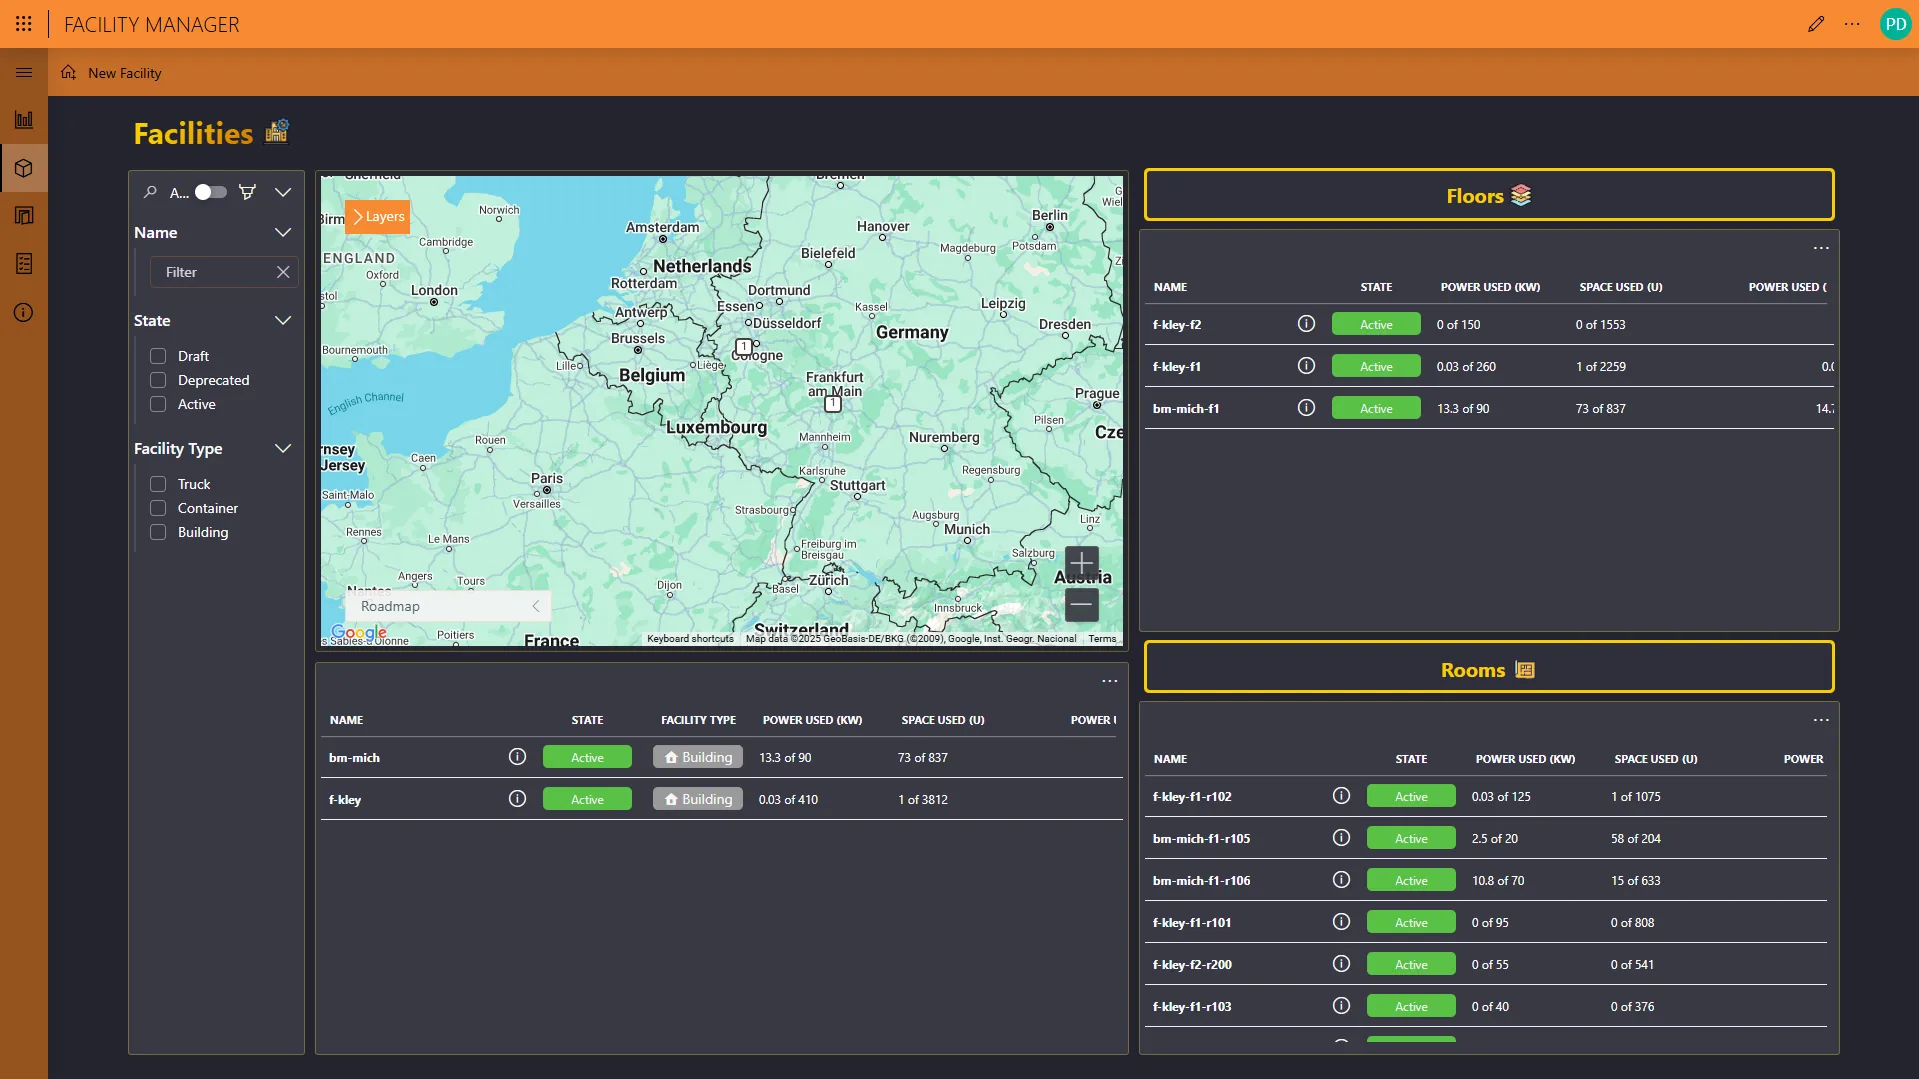Screen dimensions: 1919x1079
Task: Select the bm-mich facility name
Action: 354,758
